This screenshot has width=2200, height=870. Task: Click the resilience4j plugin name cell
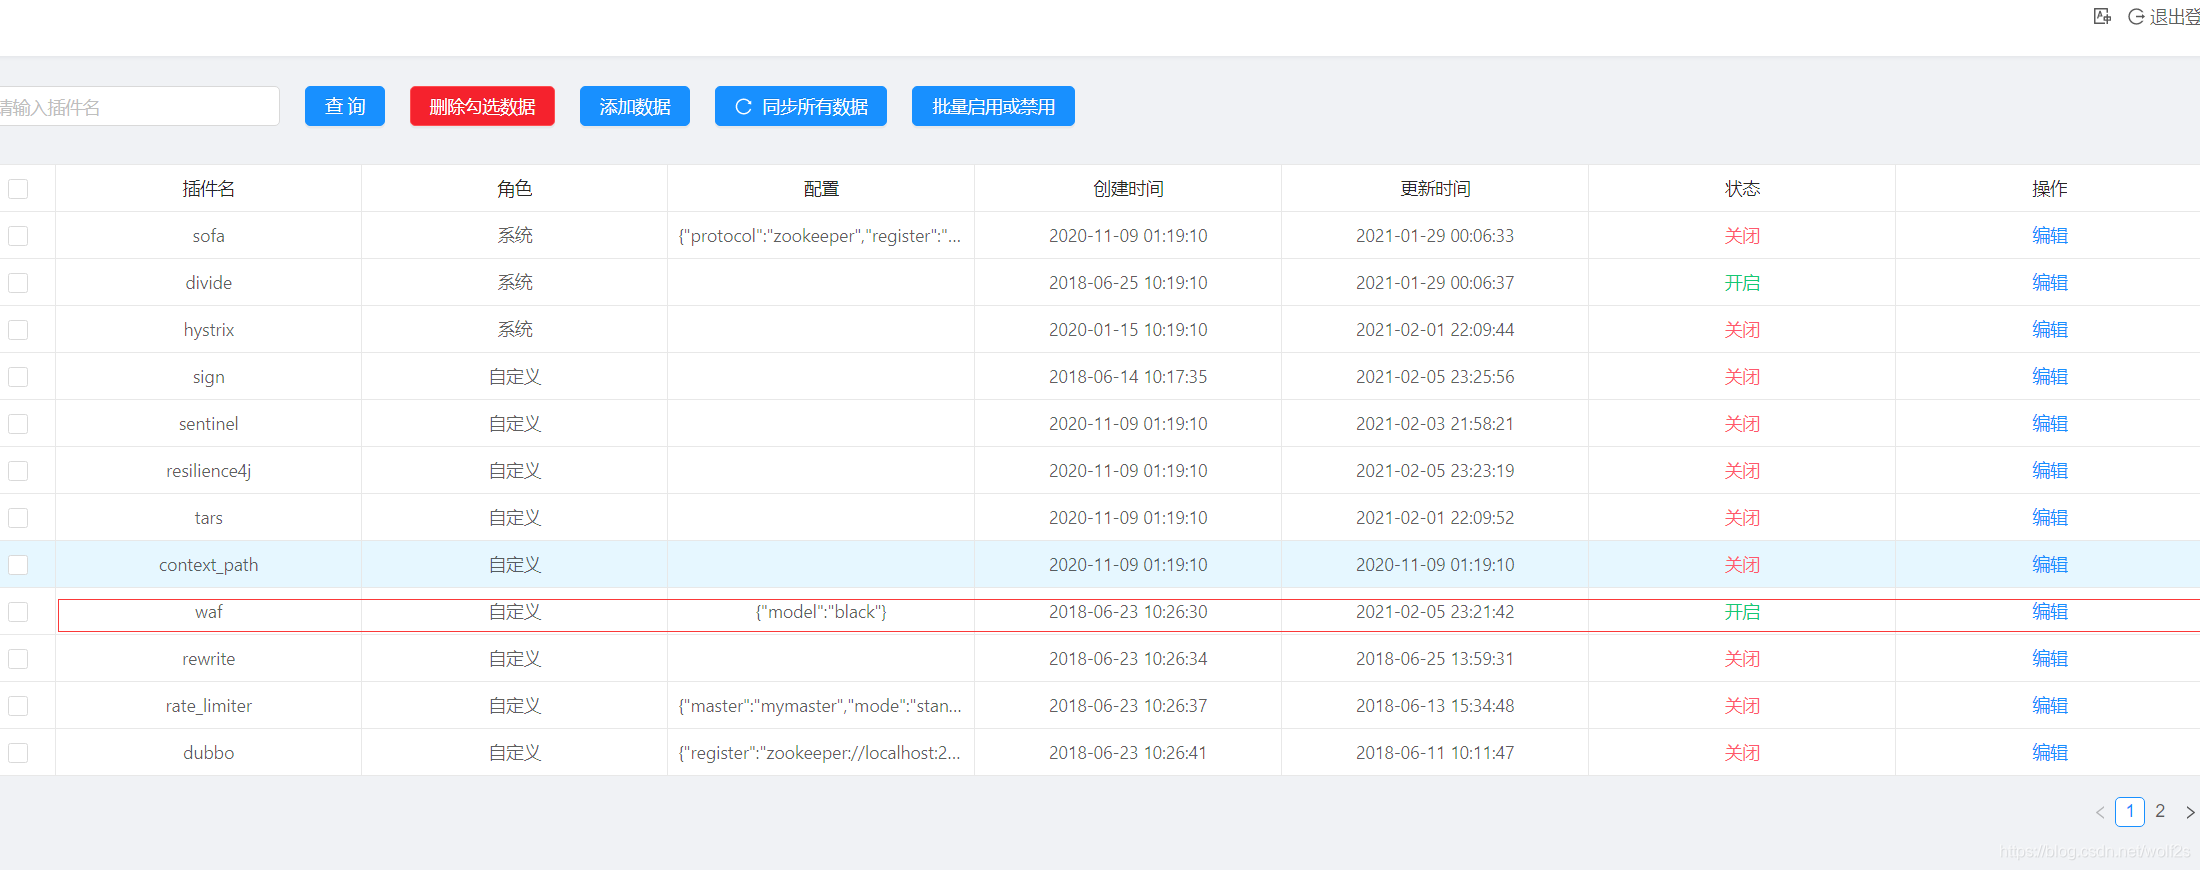[x=208, y=471]
